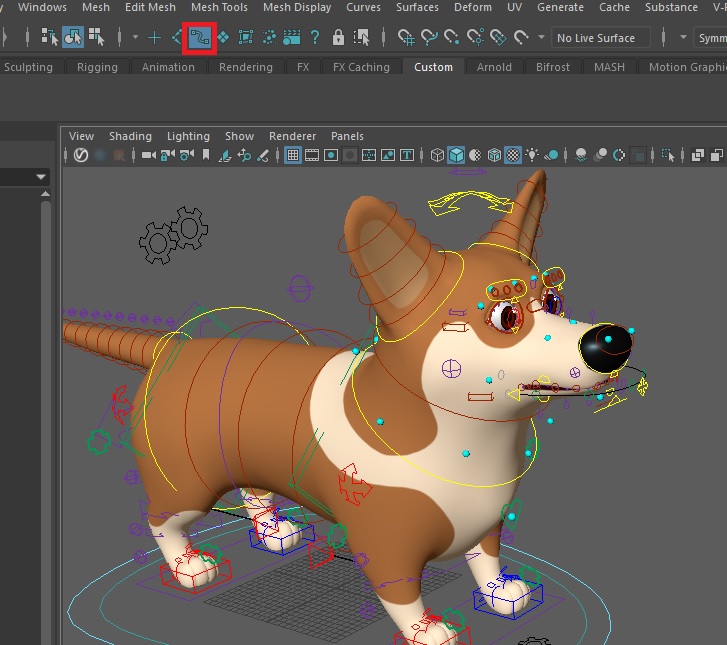Open the viewport bookmarks icon
The width and height of the screenshot is (727, 645).
(206, 155)
